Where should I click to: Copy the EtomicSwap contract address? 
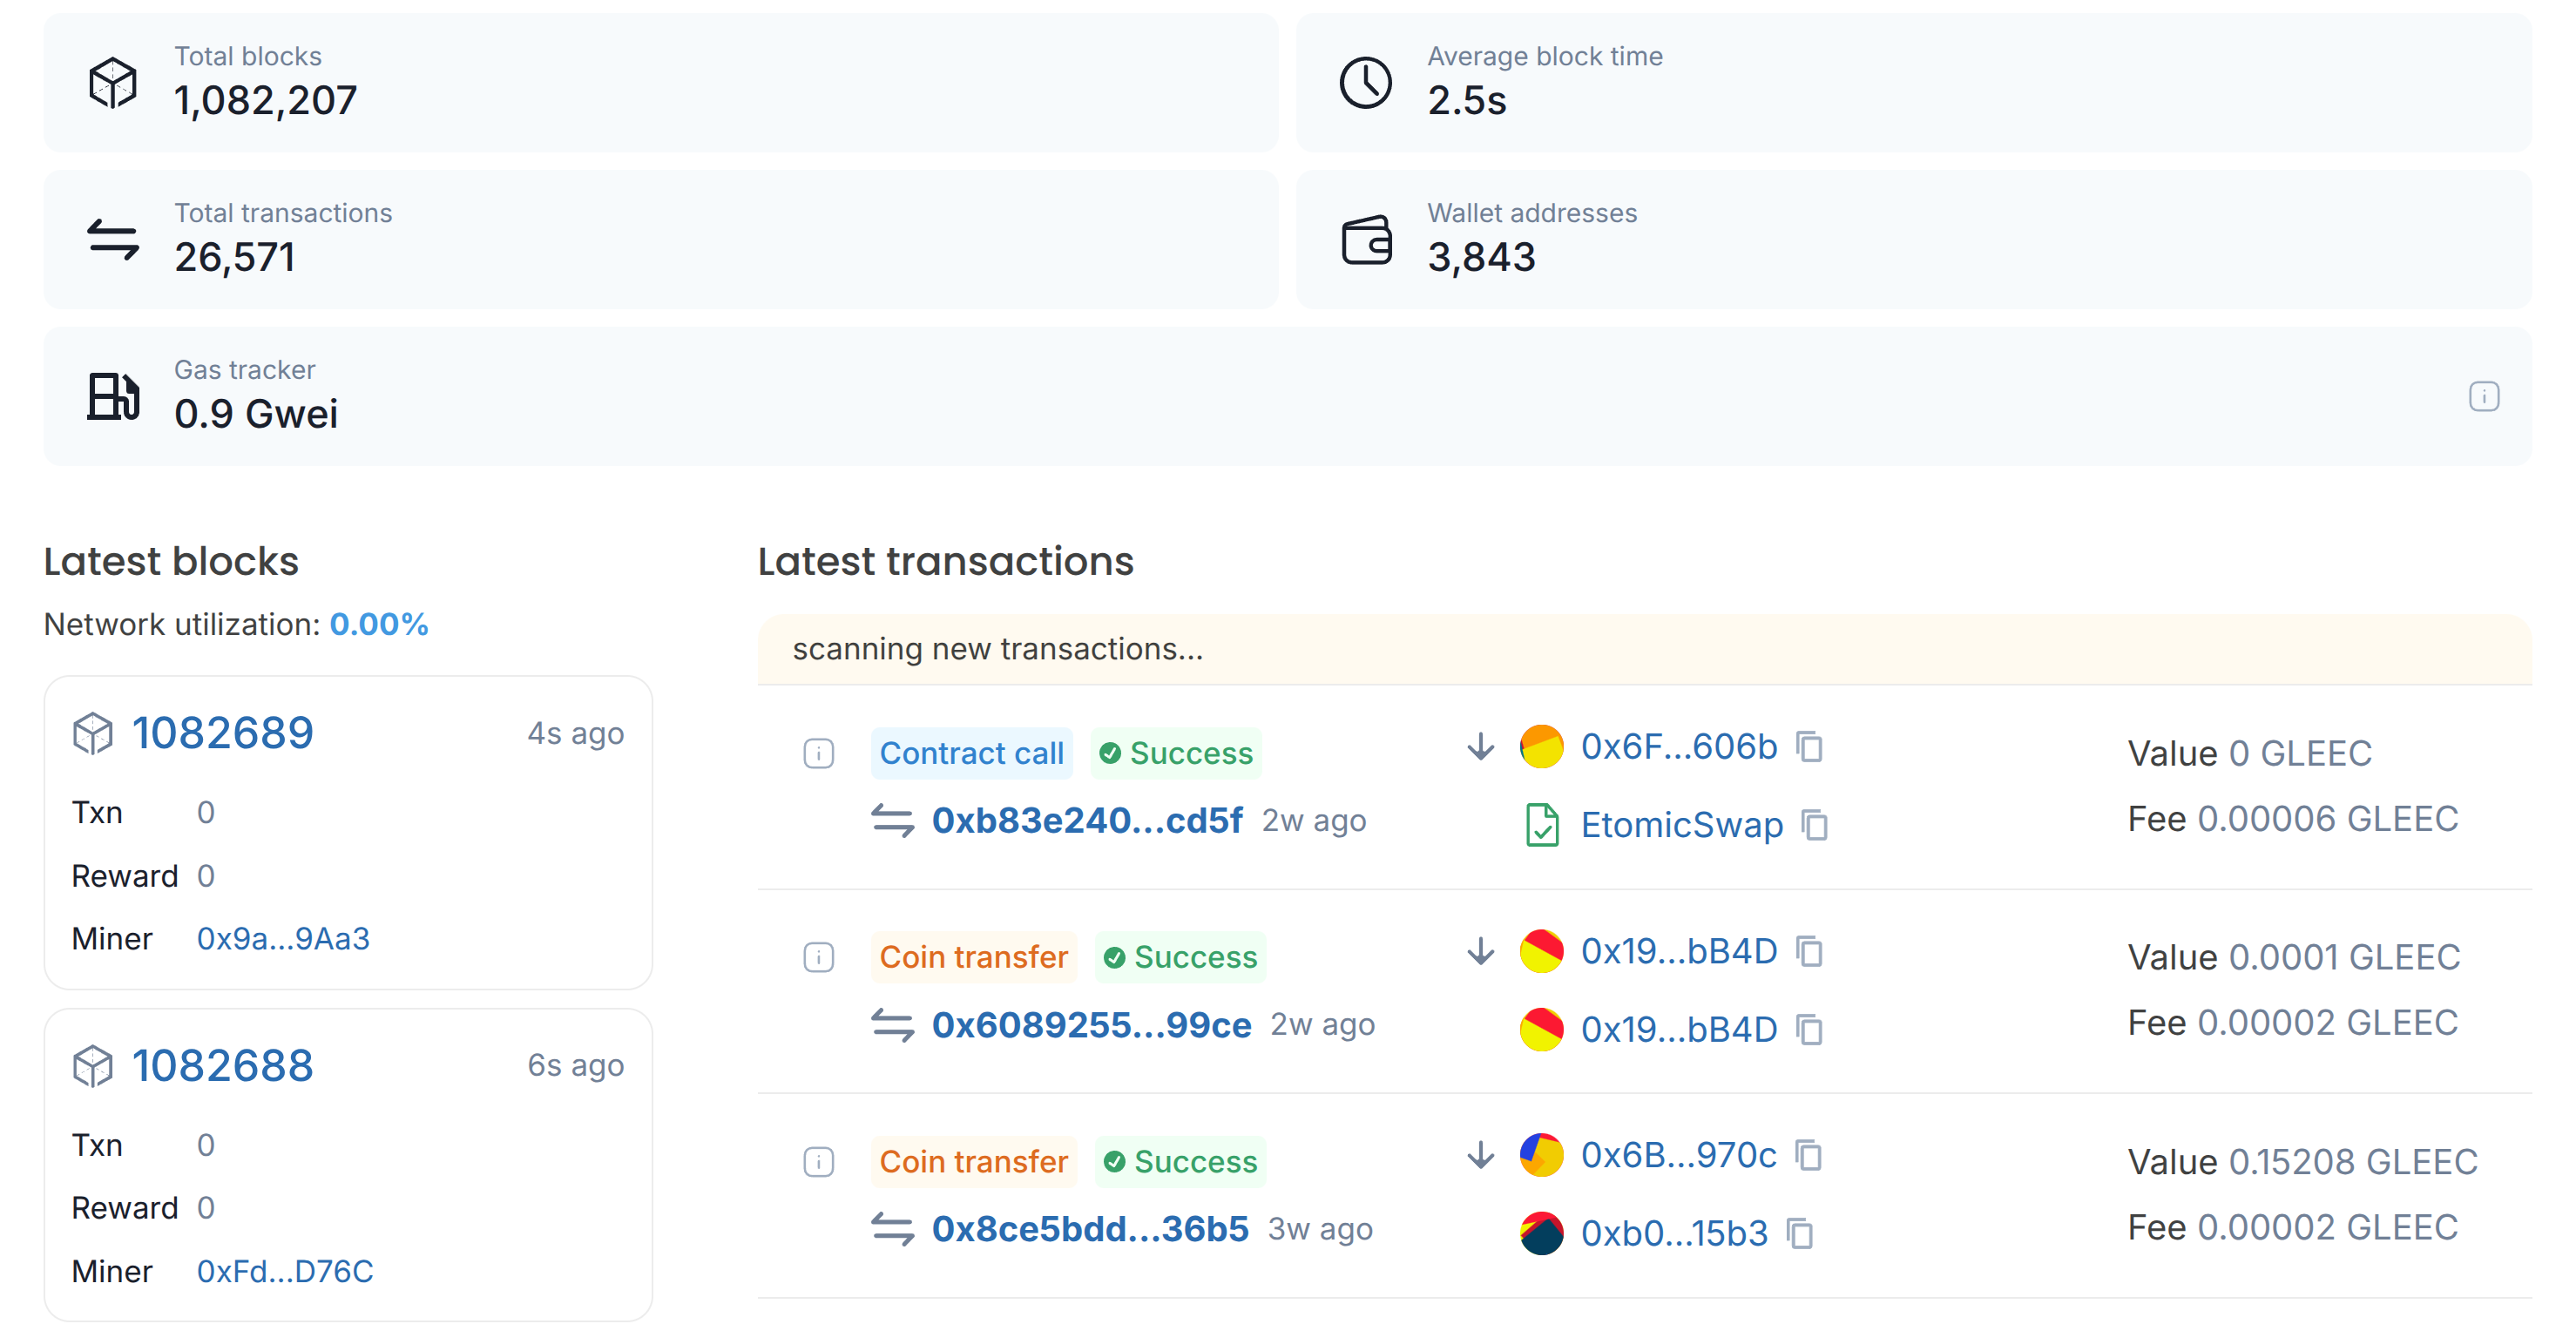pyautogui.click(x=1814, y=825)
